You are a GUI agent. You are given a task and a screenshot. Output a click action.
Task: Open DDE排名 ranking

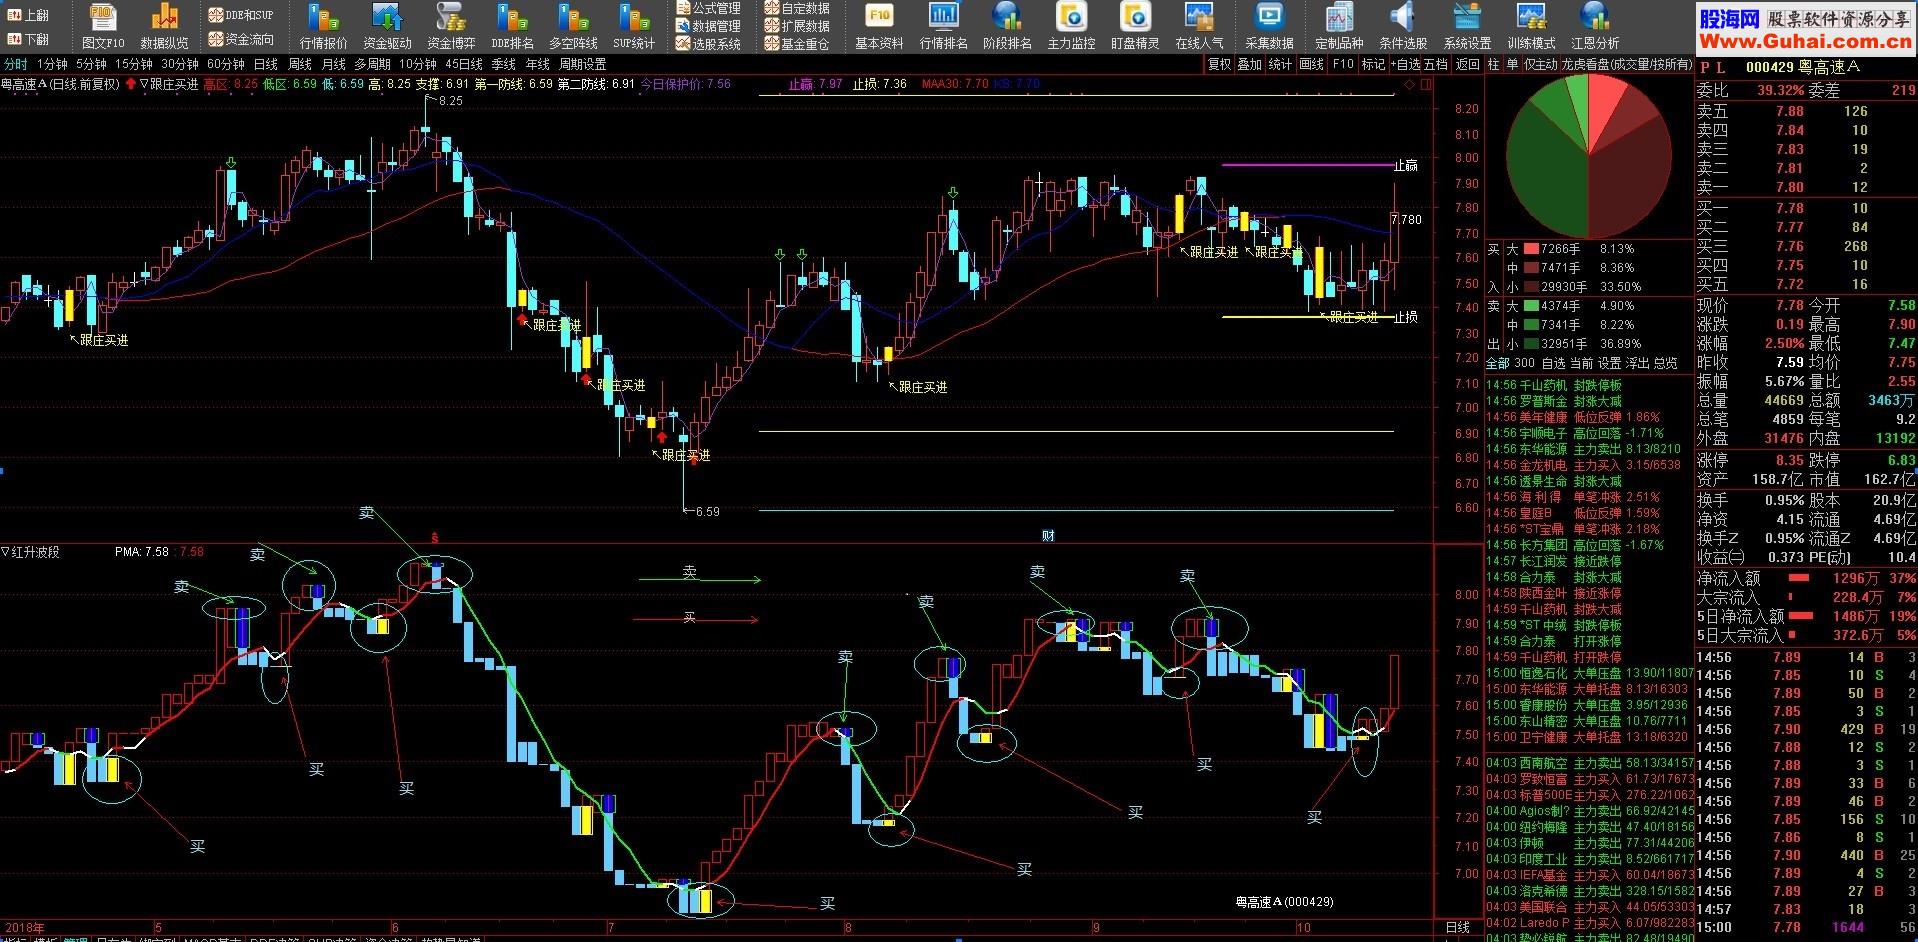[x=512, y=26]
